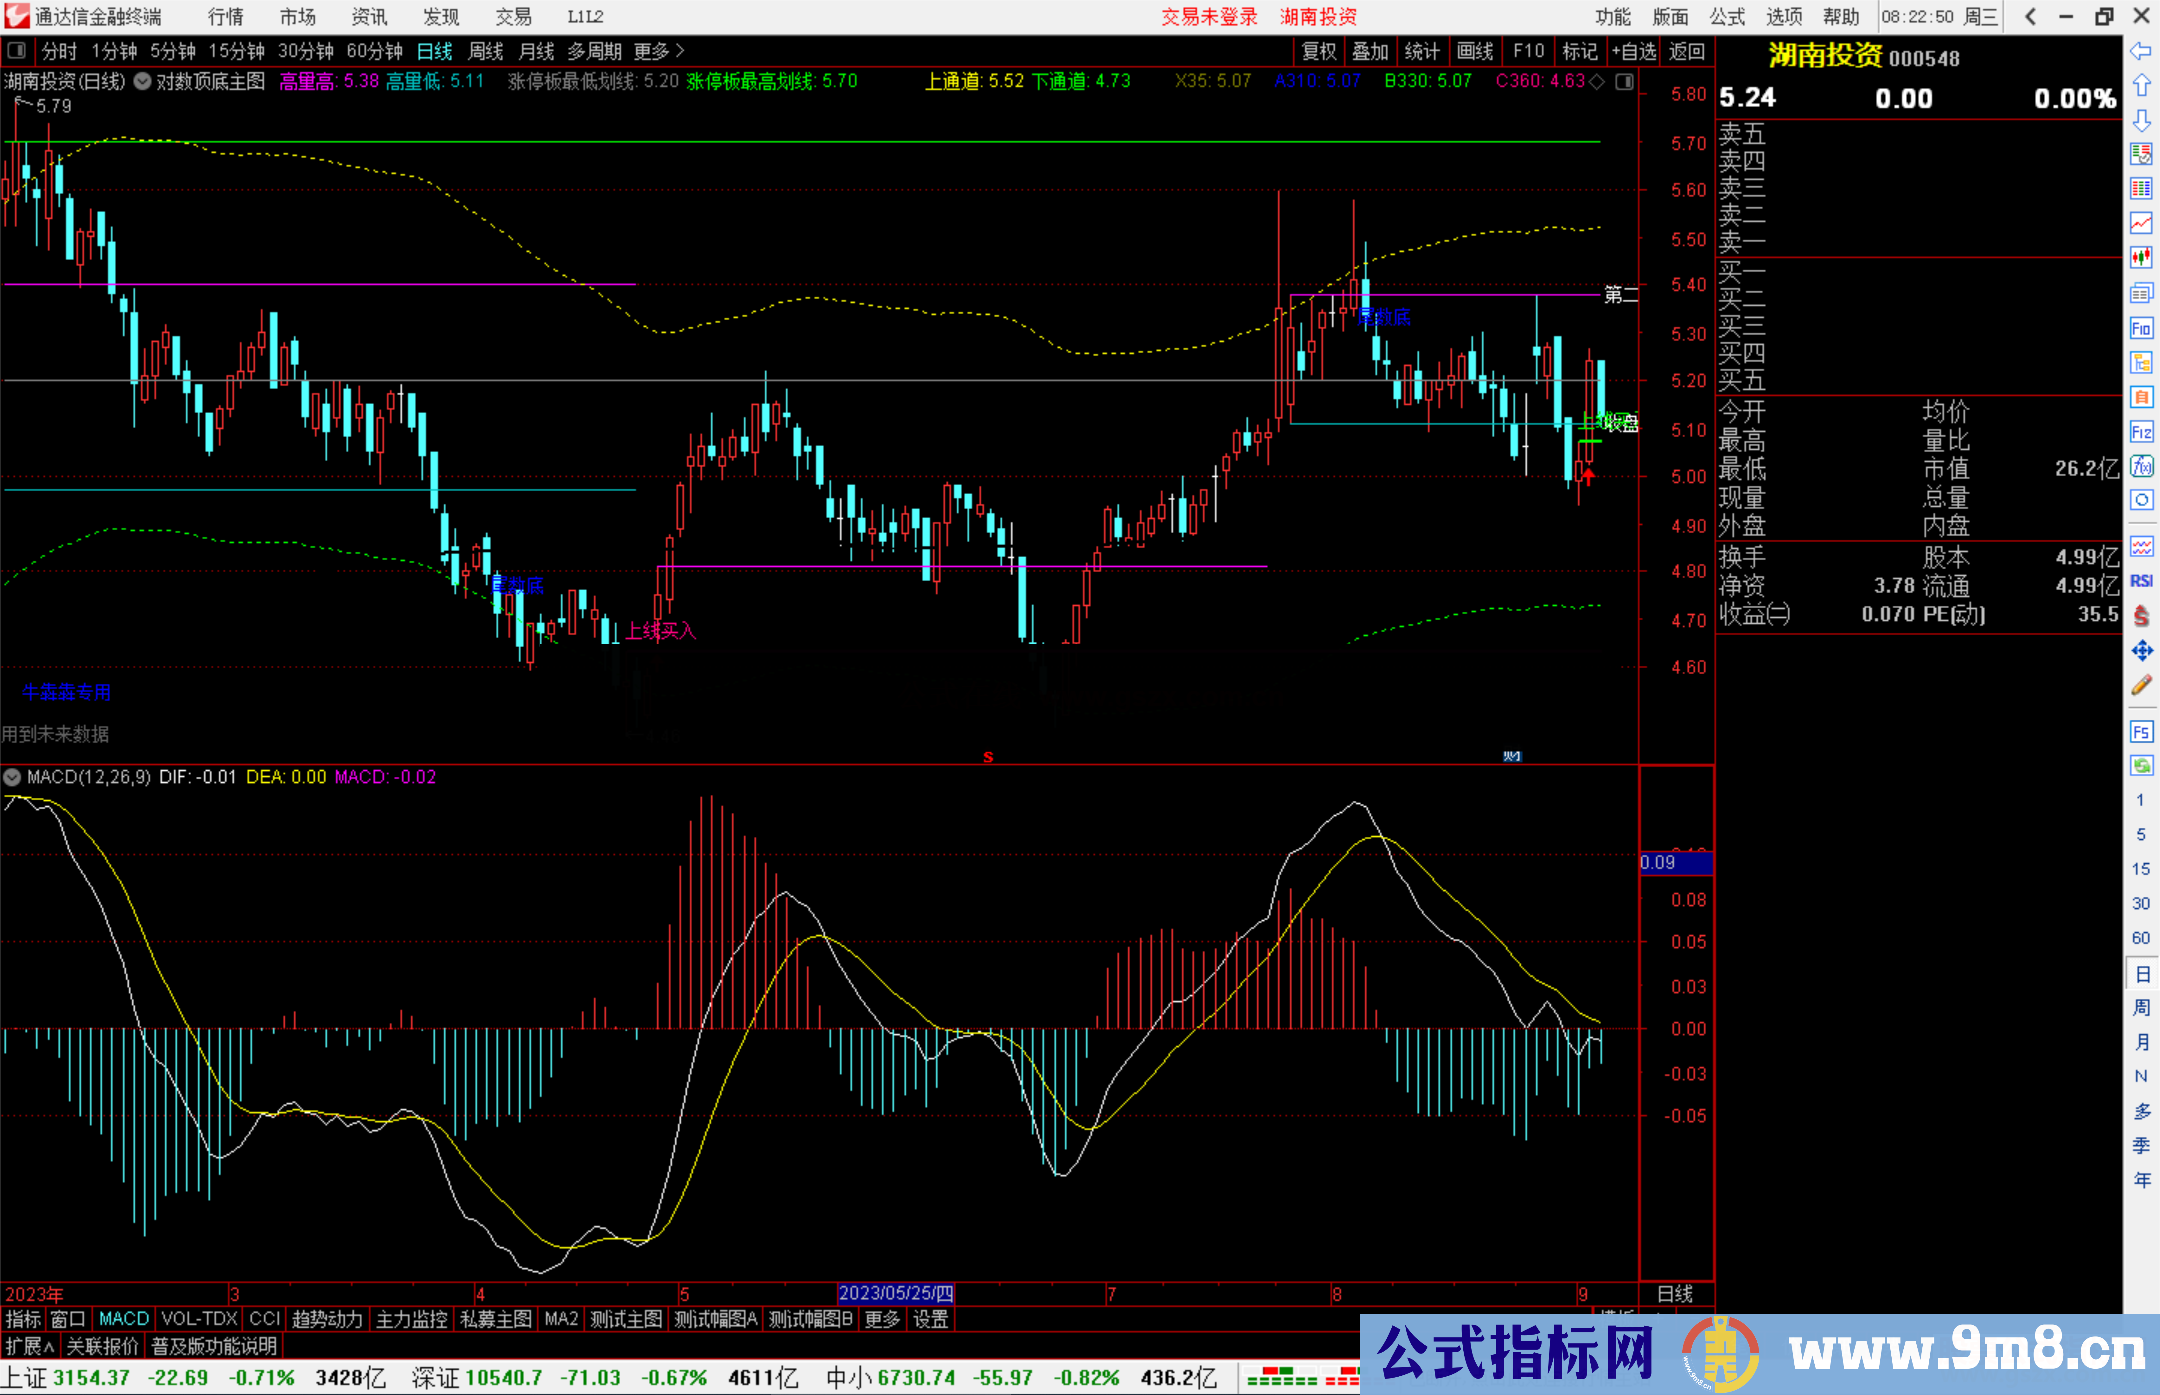The width and height of the screenshot is (2160, 1395).
Task: Toggle the left panel button beside 分时
Action: (x=17, y=51)
